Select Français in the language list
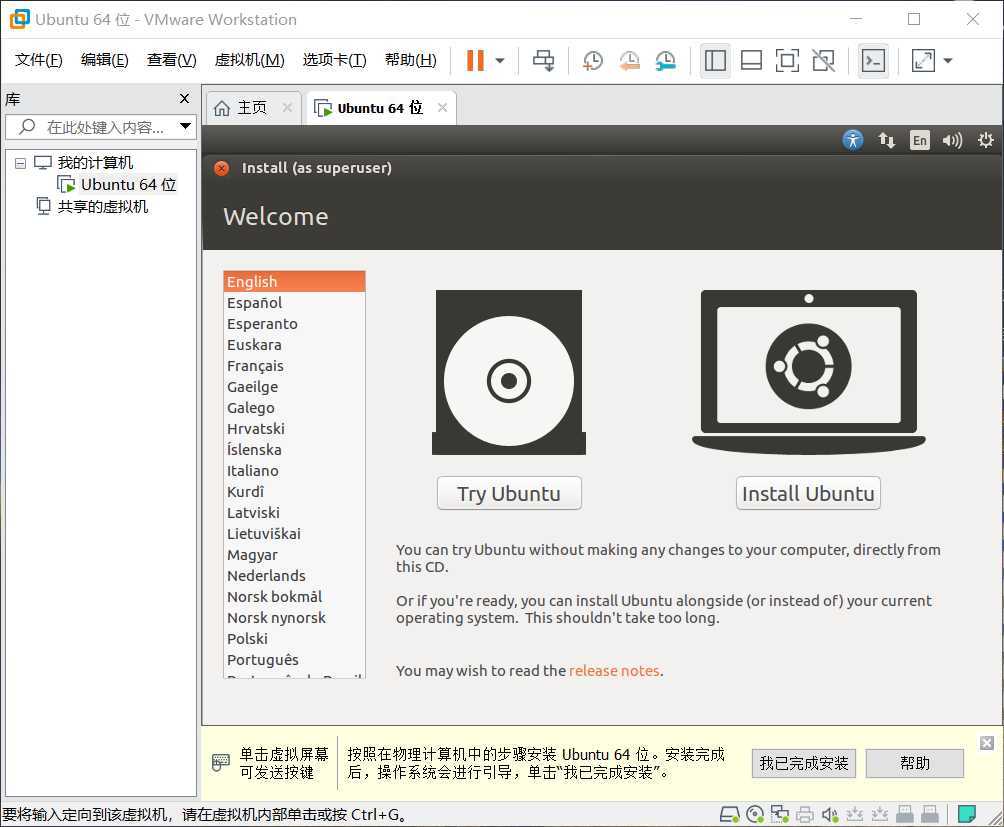 click(x=294, y=365)
